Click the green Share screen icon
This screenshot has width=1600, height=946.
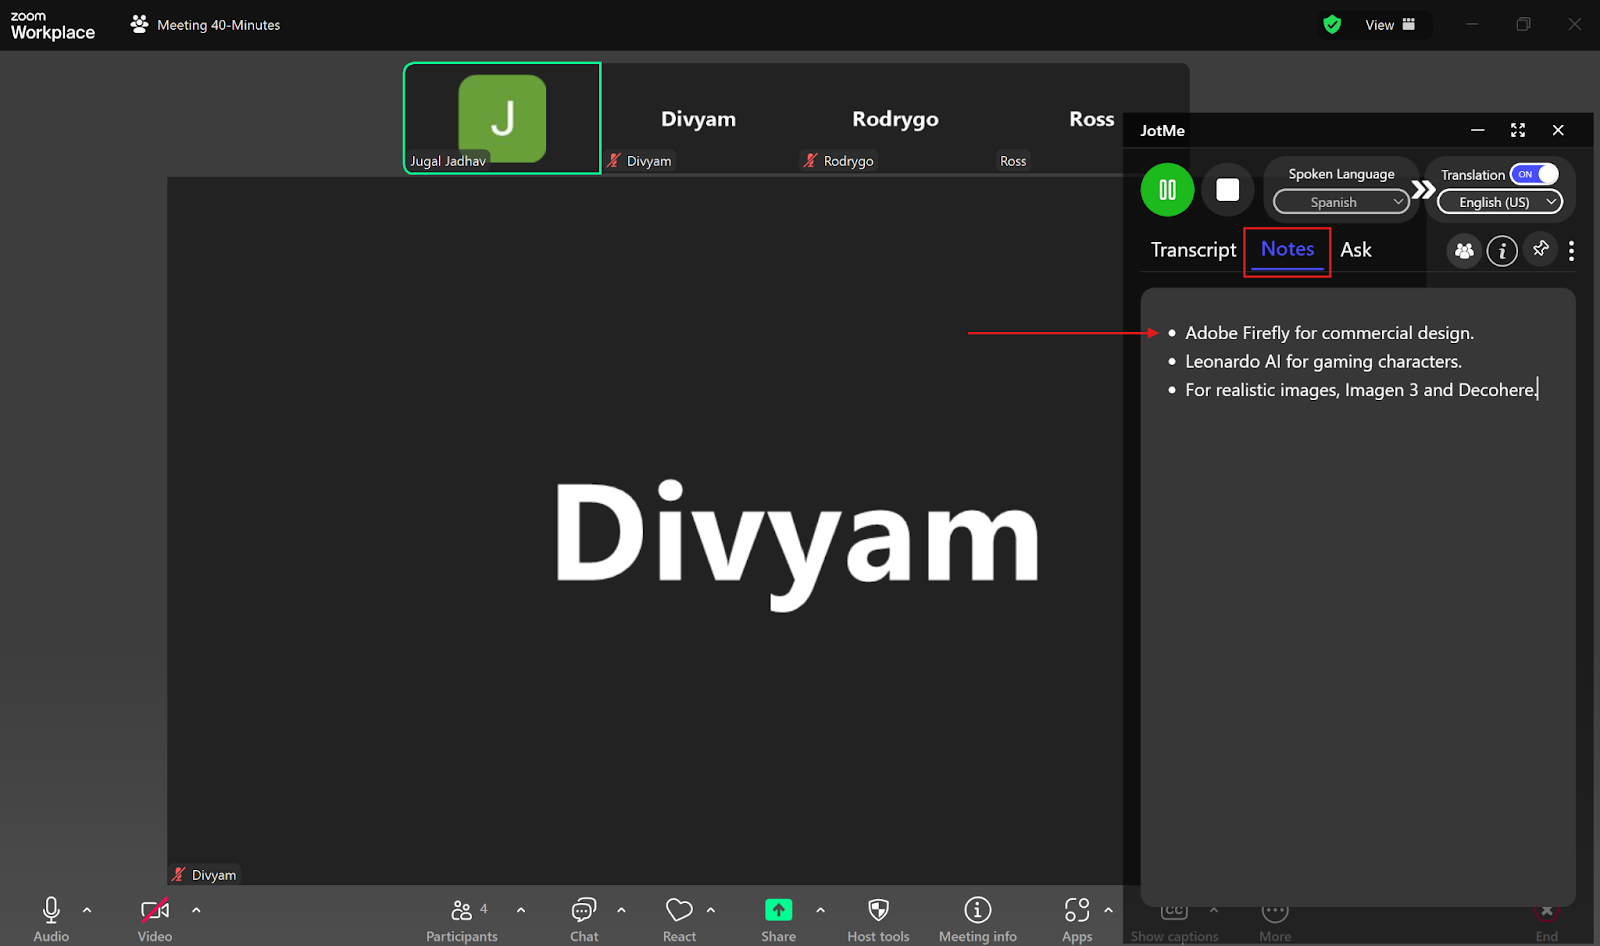tap(778, 910)
